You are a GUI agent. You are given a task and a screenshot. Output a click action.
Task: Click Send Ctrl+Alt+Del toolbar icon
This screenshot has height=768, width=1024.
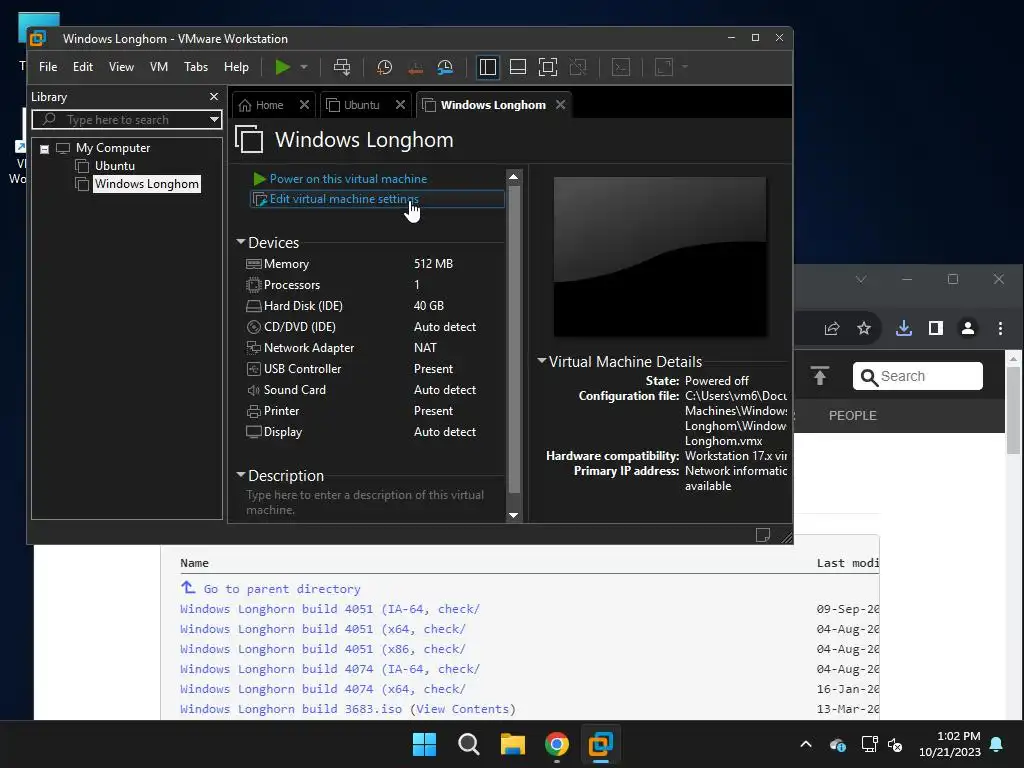342,67
